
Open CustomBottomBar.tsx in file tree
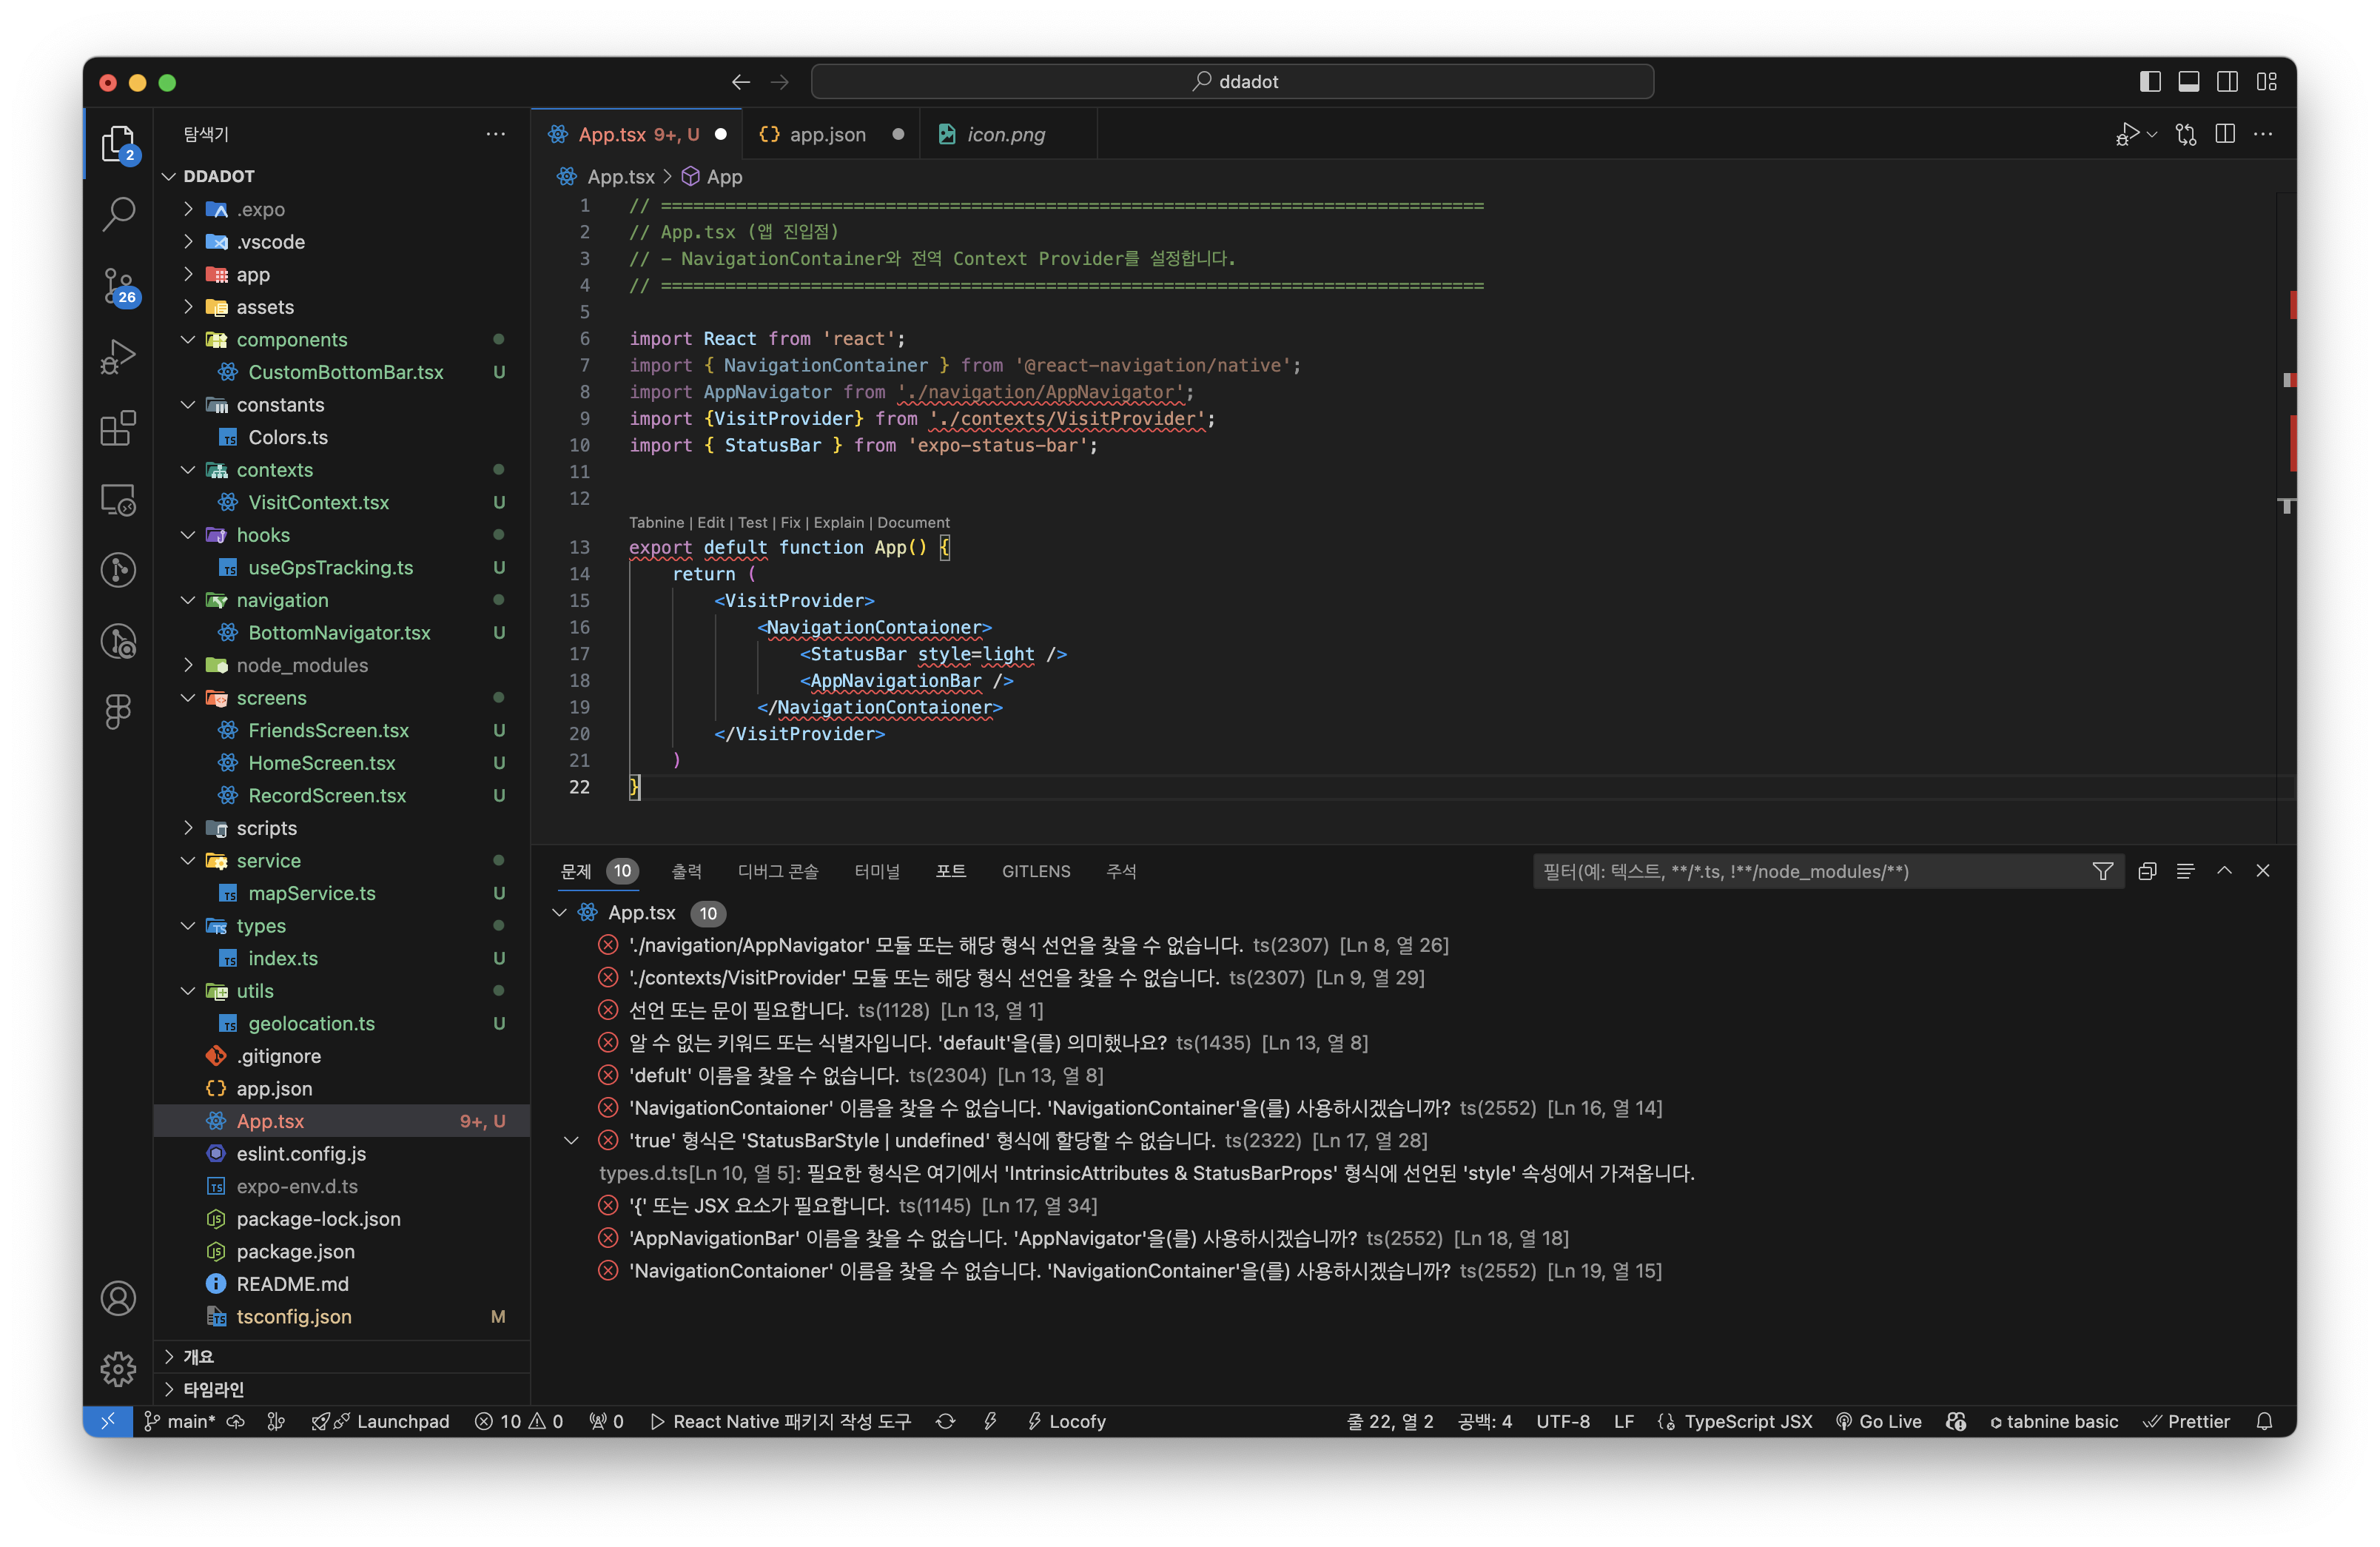coord(345,372)
